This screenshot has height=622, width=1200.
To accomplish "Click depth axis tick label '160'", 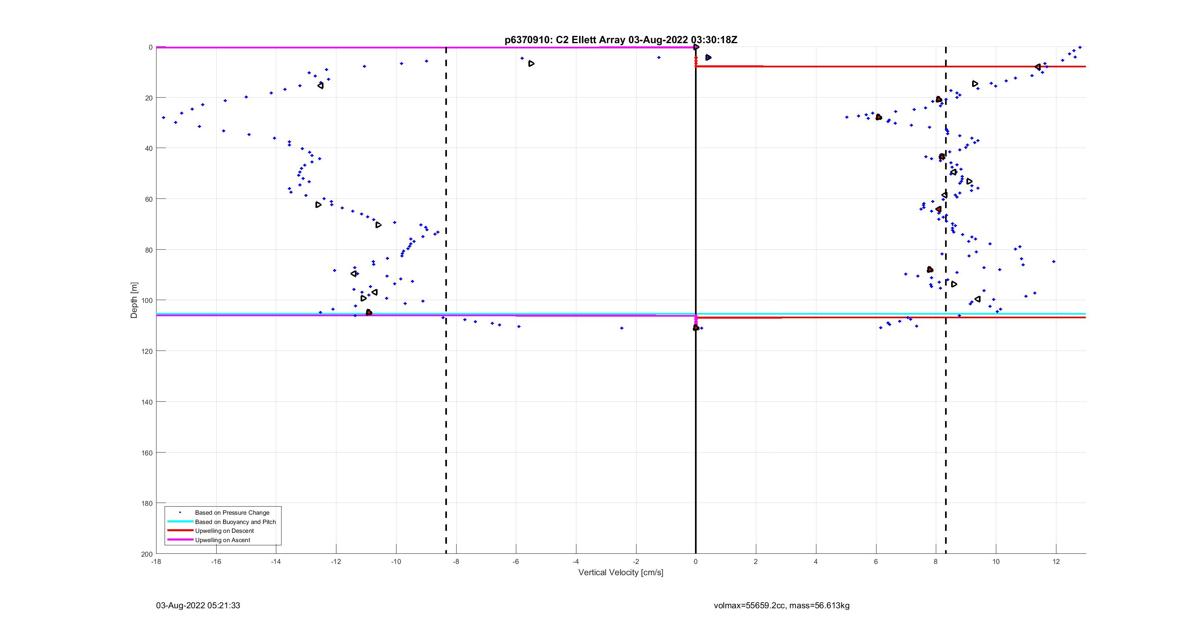I will pos(146,452).
